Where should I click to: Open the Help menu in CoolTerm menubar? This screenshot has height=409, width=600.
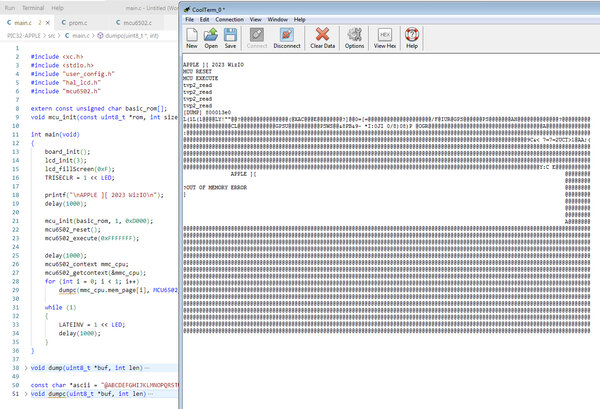click(x=300, y=20)
